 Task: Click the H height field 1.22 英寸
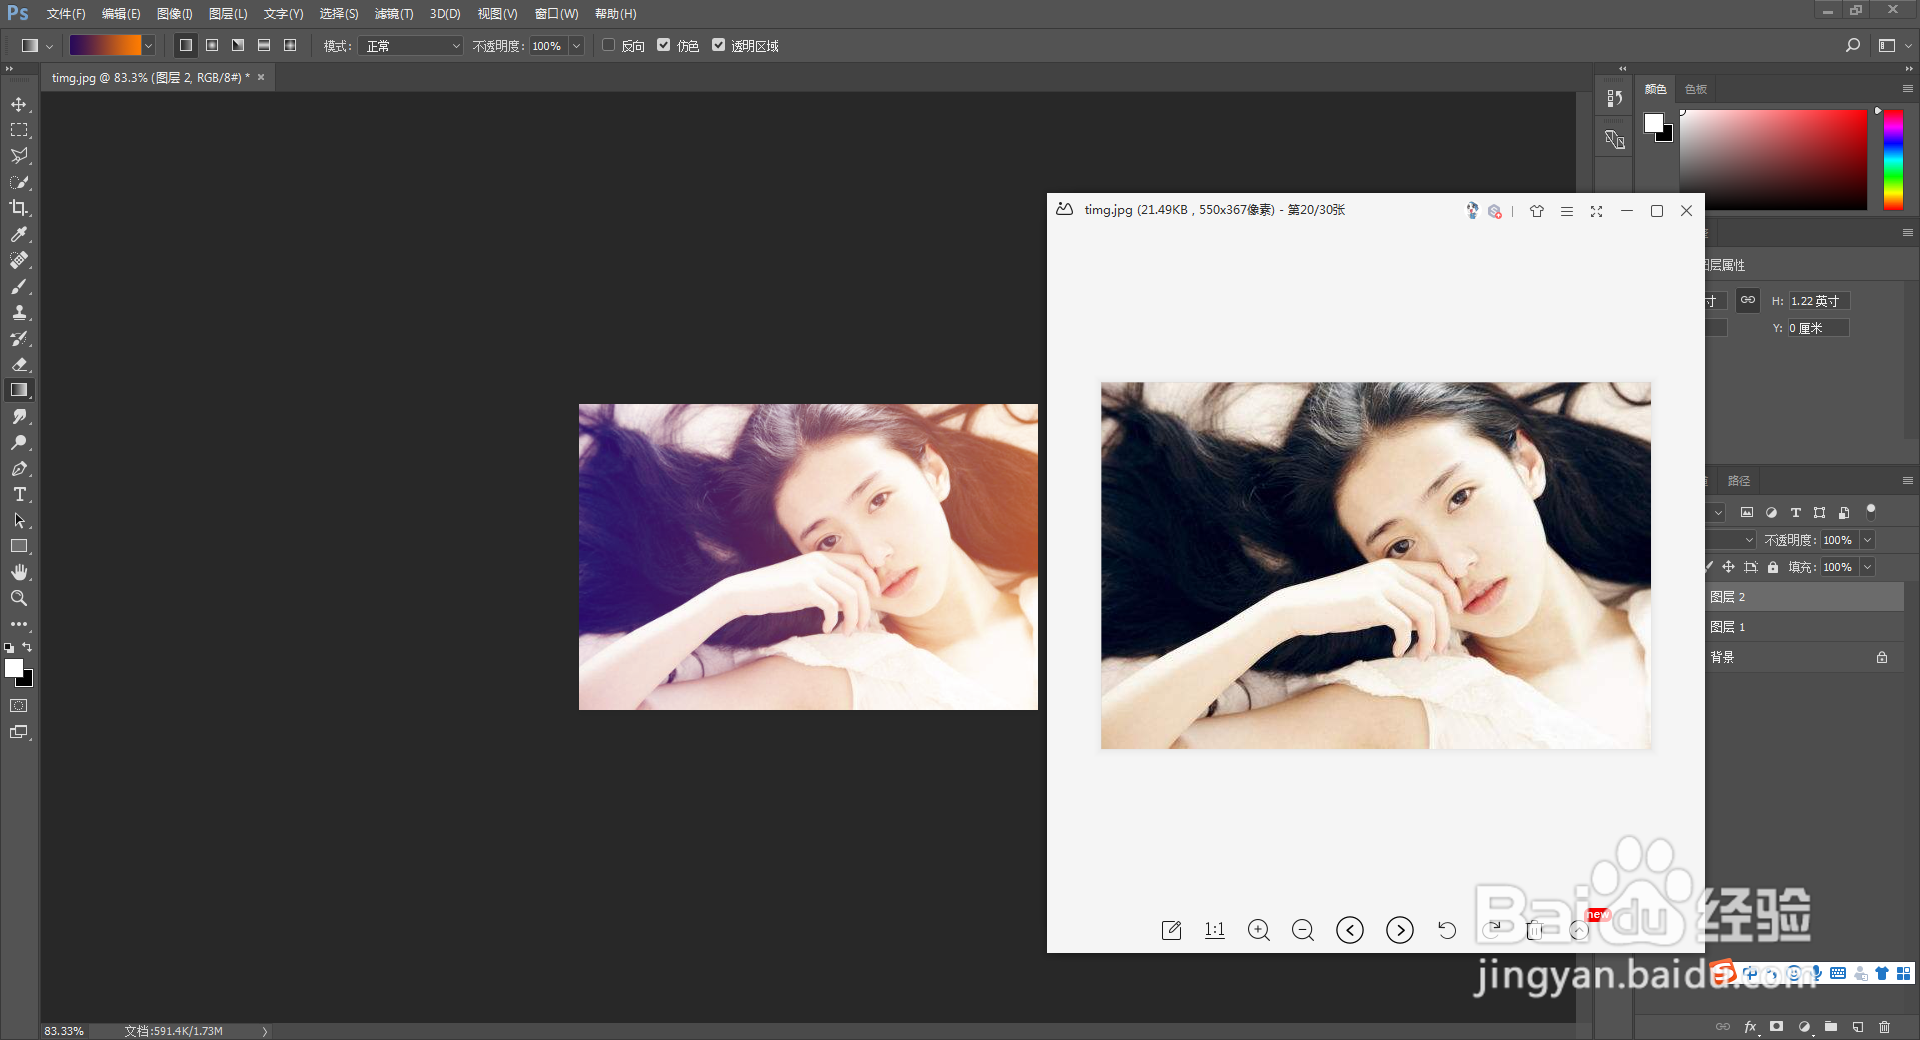(1819, 301)
